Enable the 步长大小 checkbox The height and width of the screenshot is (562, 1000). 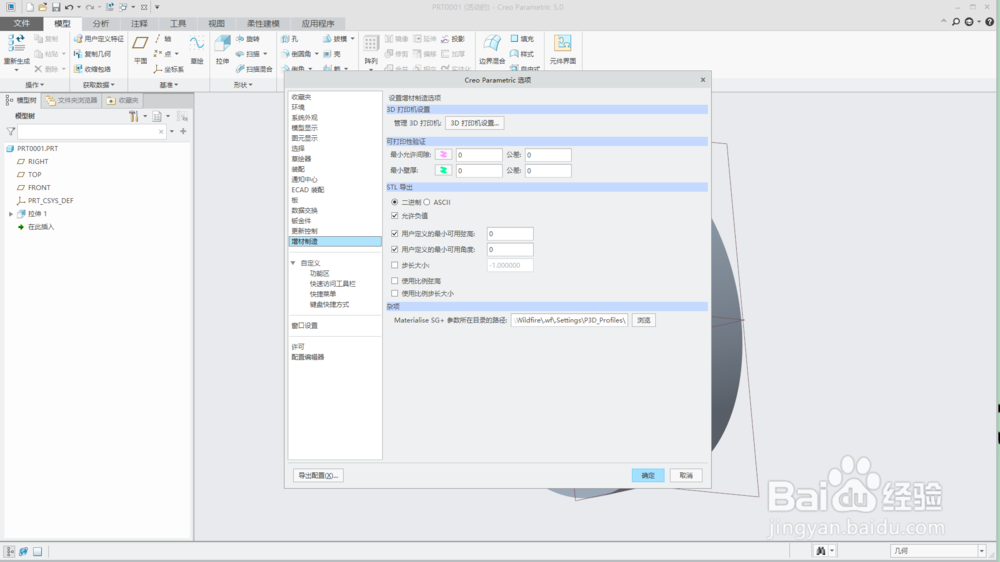[x=395, y=265]
